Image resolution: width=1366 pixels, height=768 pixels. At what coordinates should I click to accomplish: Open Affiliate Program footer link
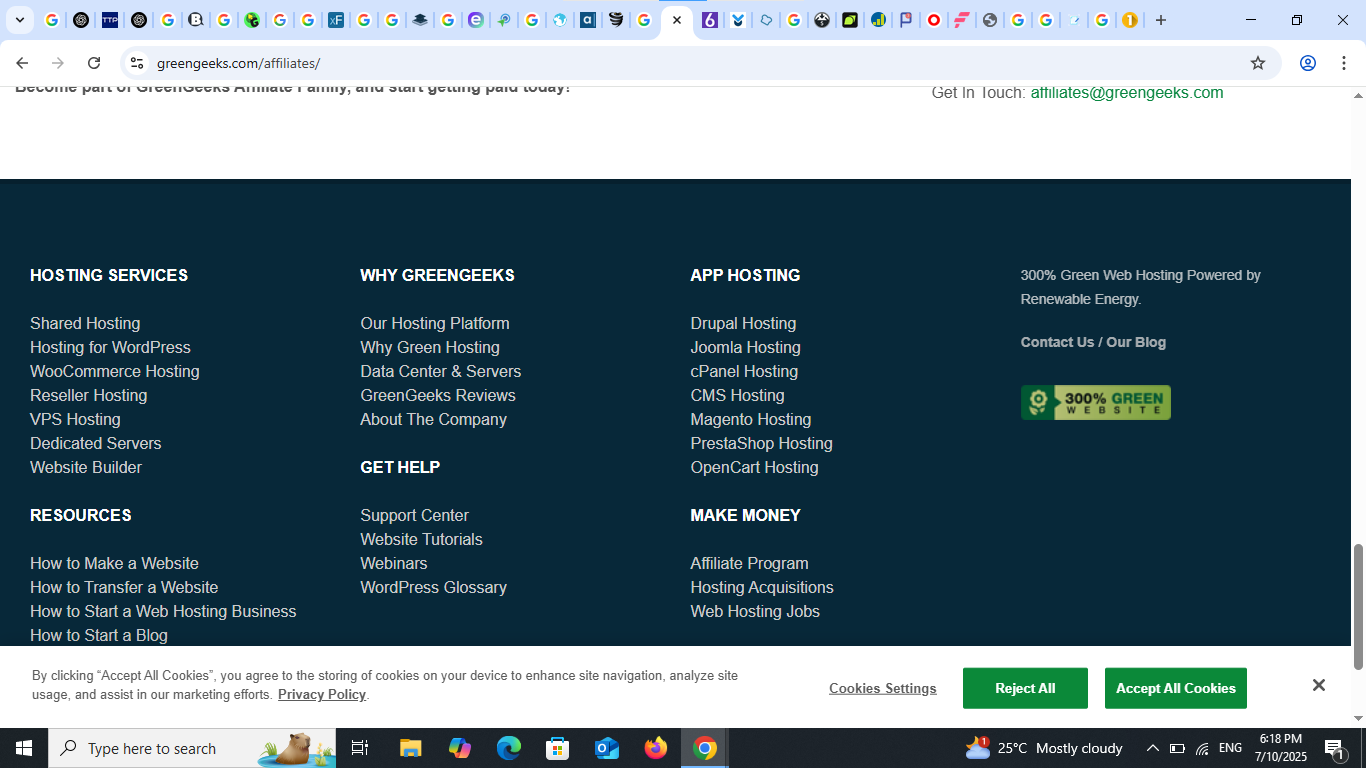coord(749,563)
